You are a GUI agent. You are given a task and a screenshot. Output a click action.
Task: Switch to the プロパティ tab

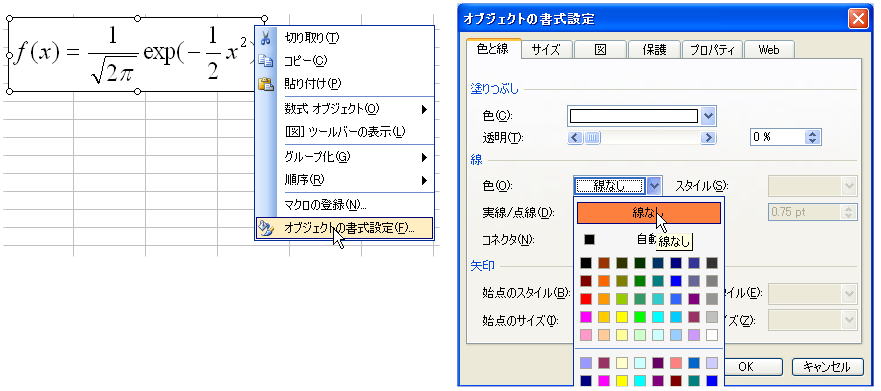[x=712, y=49]
